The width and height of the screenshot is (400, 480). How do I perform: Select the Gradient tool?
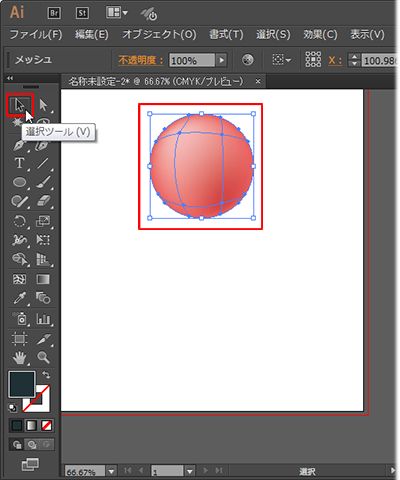[x=43, y=279]
